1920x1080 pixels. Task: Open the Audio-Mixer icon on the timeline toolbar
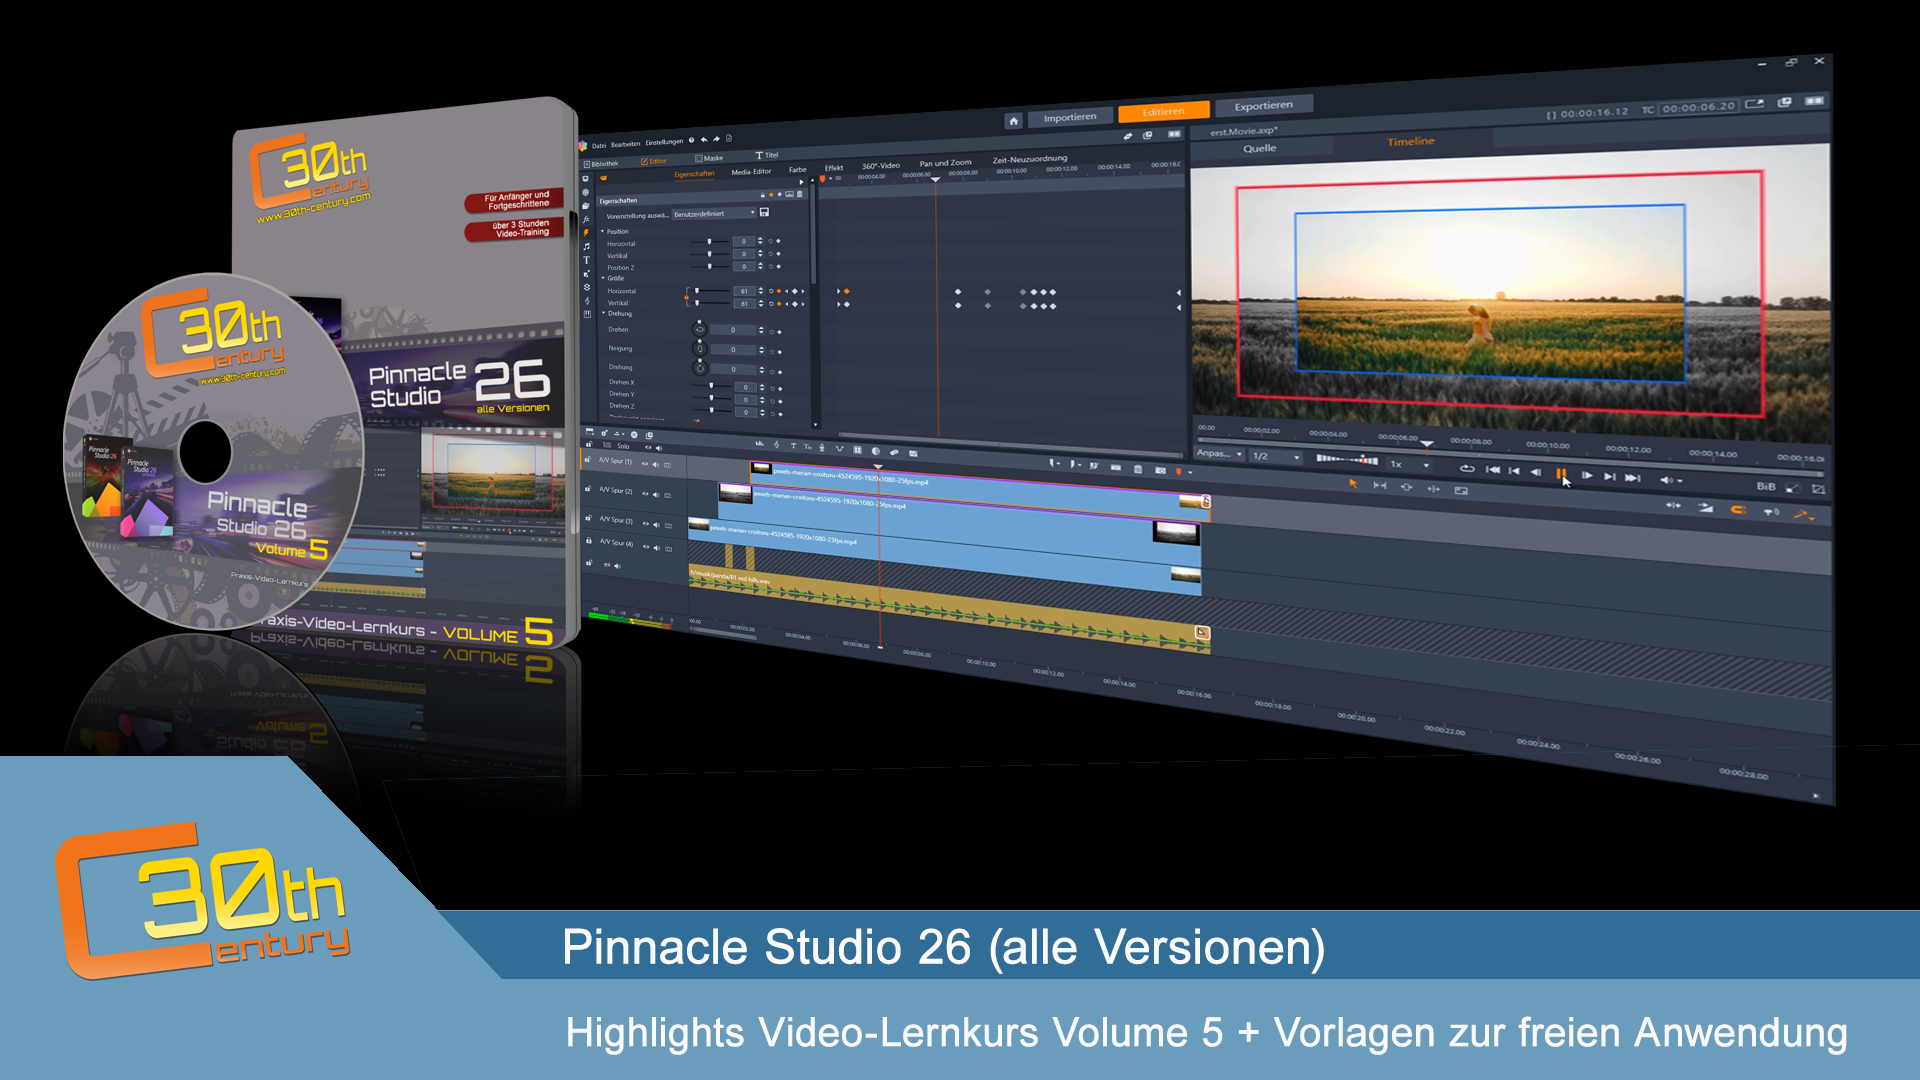[760, 443]
